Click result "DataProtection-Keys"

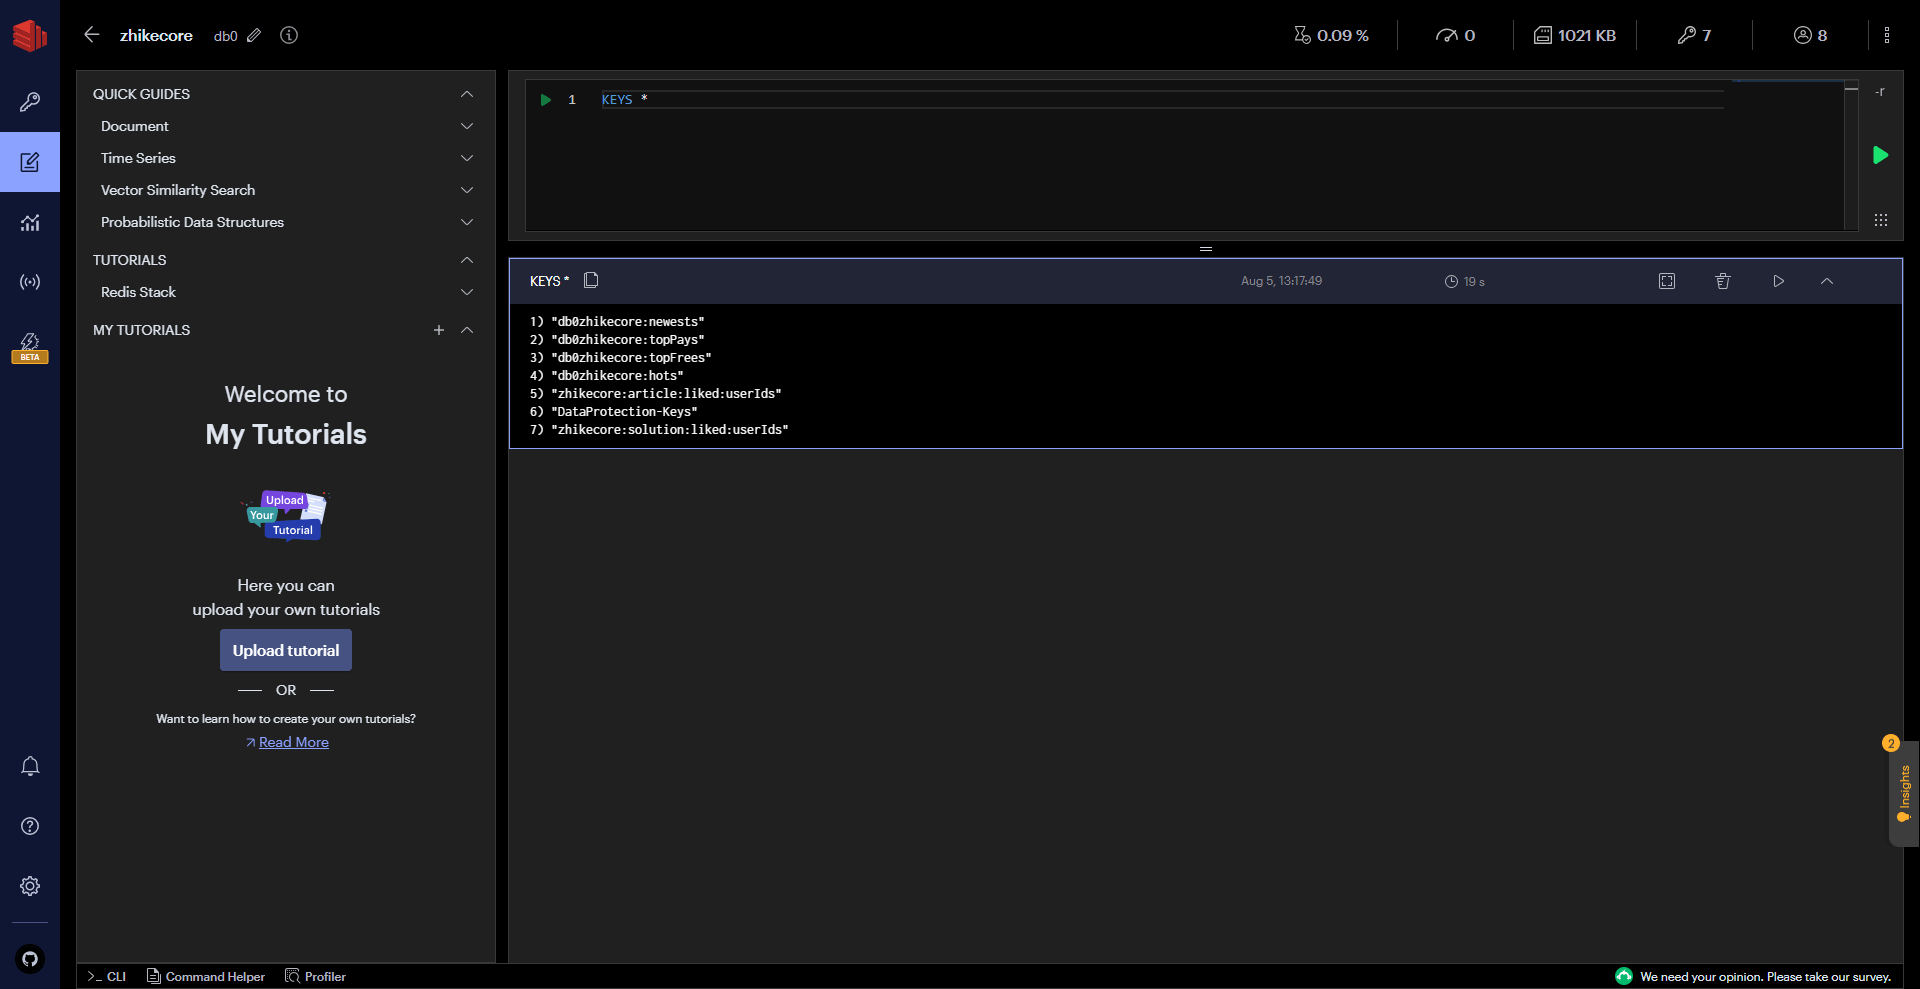[624, 412]
